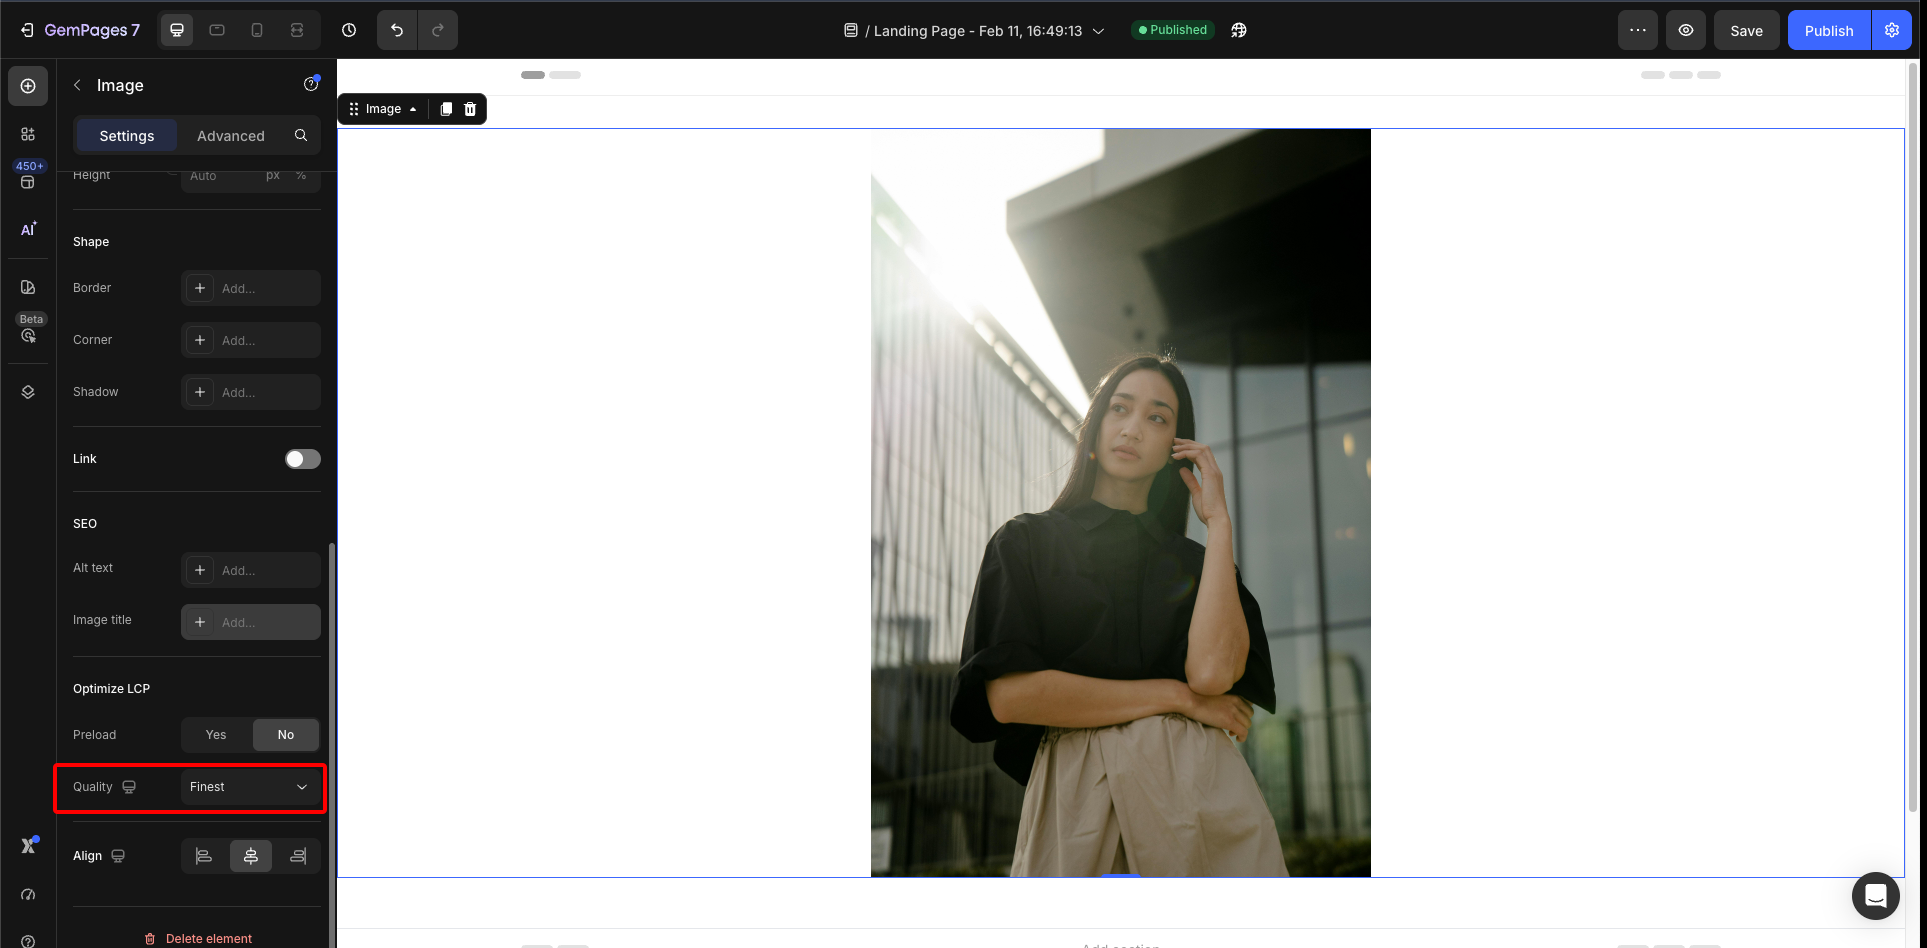Screen dimensions: 1927x948
Task: Switch to full-width preview mode
Action: [x=297, y=30]
